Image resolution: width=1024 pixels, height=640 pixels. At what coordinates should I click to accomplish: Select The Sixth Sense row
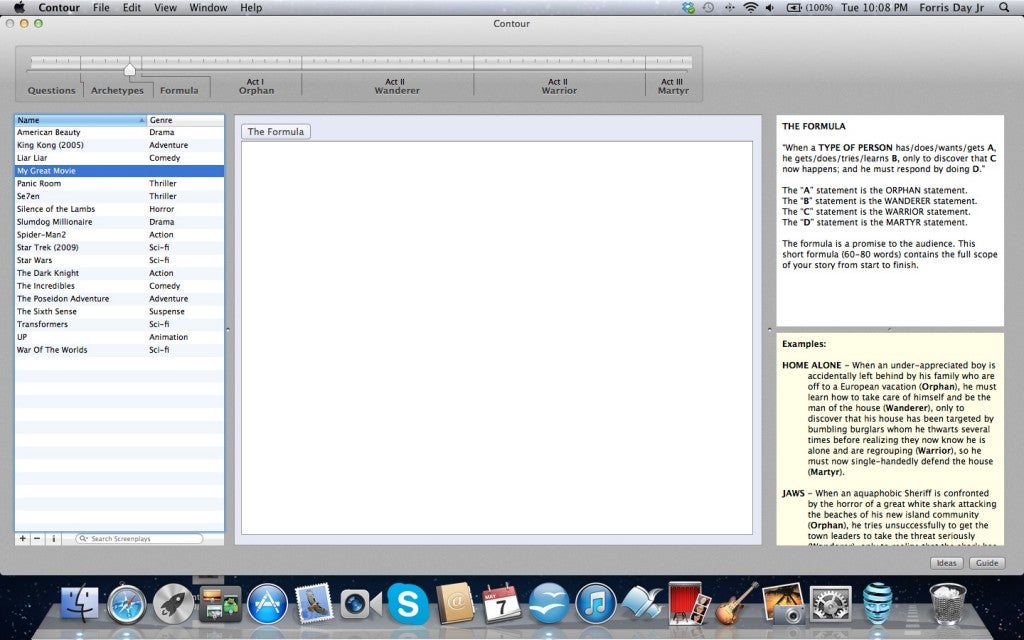120,312
